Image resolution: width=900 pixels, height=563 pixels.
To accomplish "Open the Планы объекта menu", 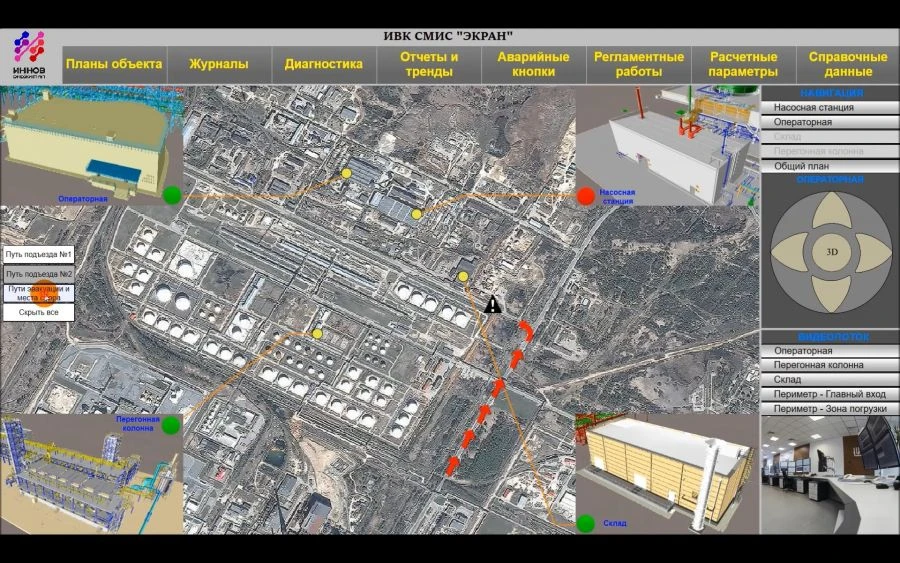I will 113,64.
